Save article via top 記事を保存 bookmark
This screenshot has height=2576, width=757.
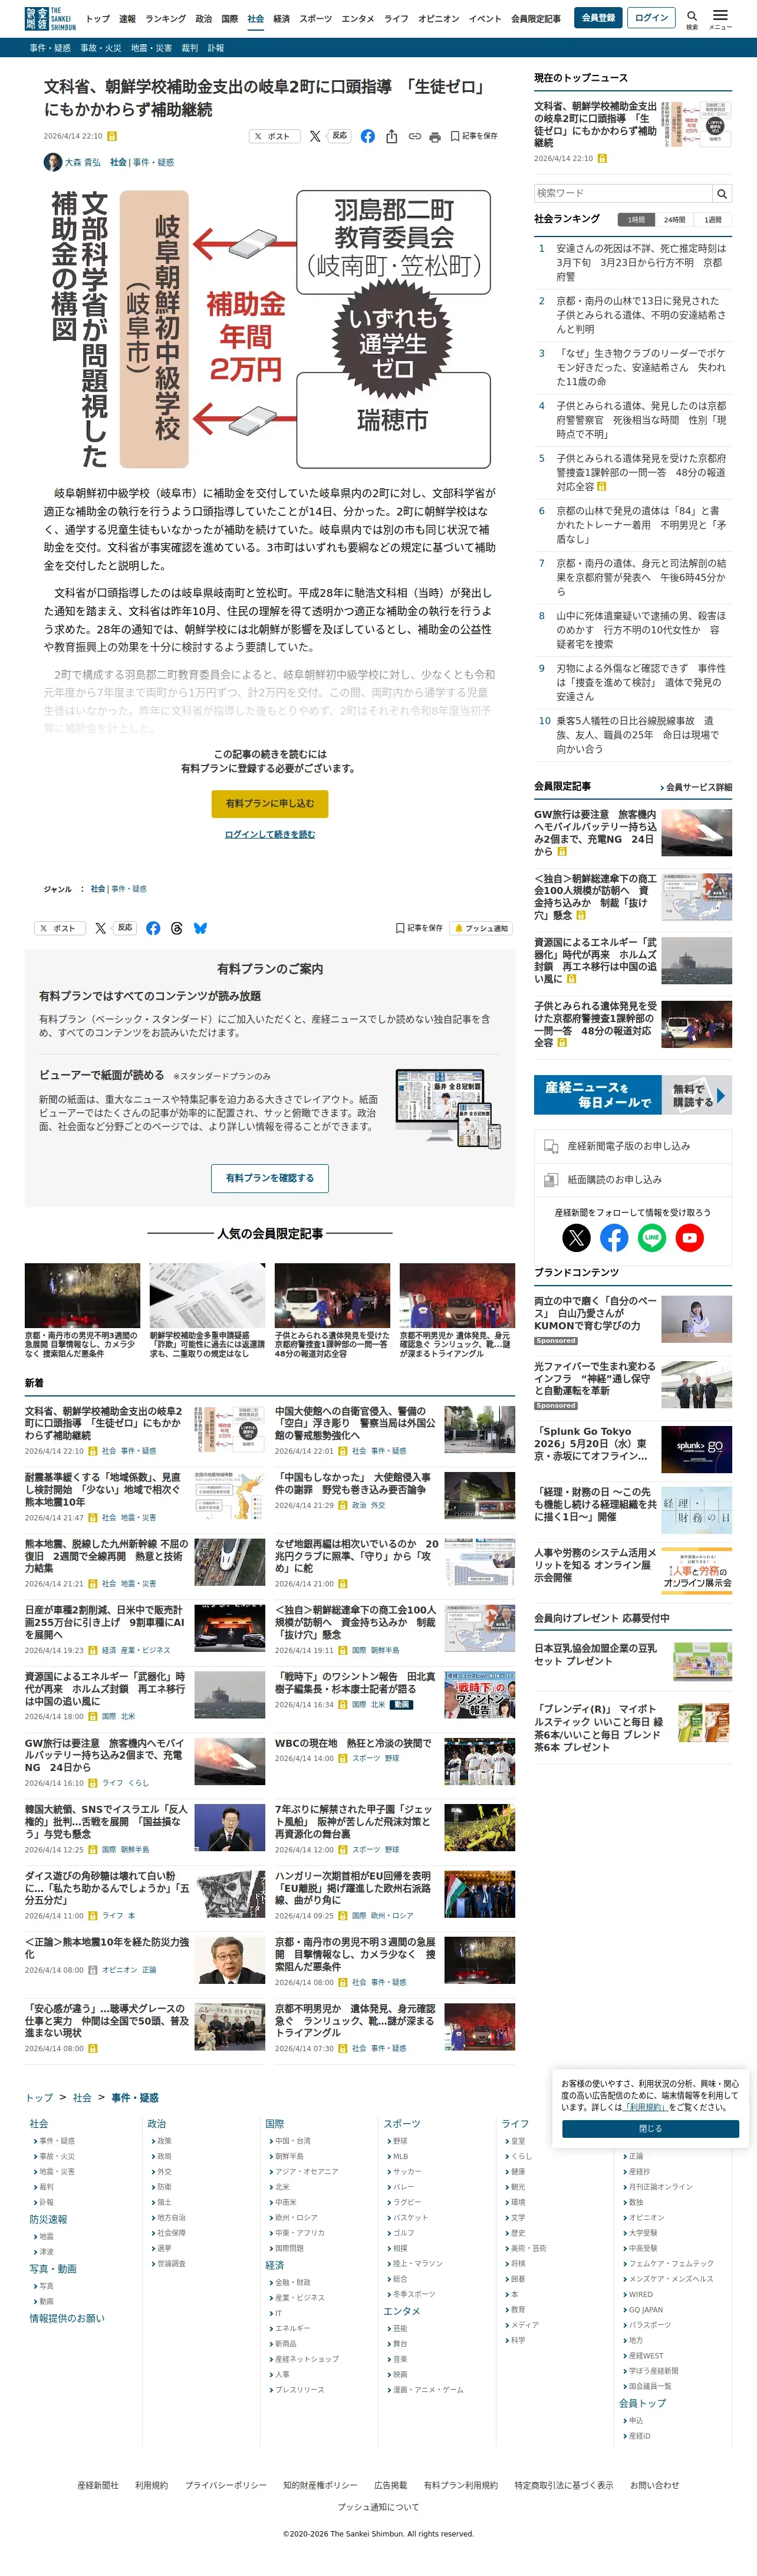click(474, 136)
